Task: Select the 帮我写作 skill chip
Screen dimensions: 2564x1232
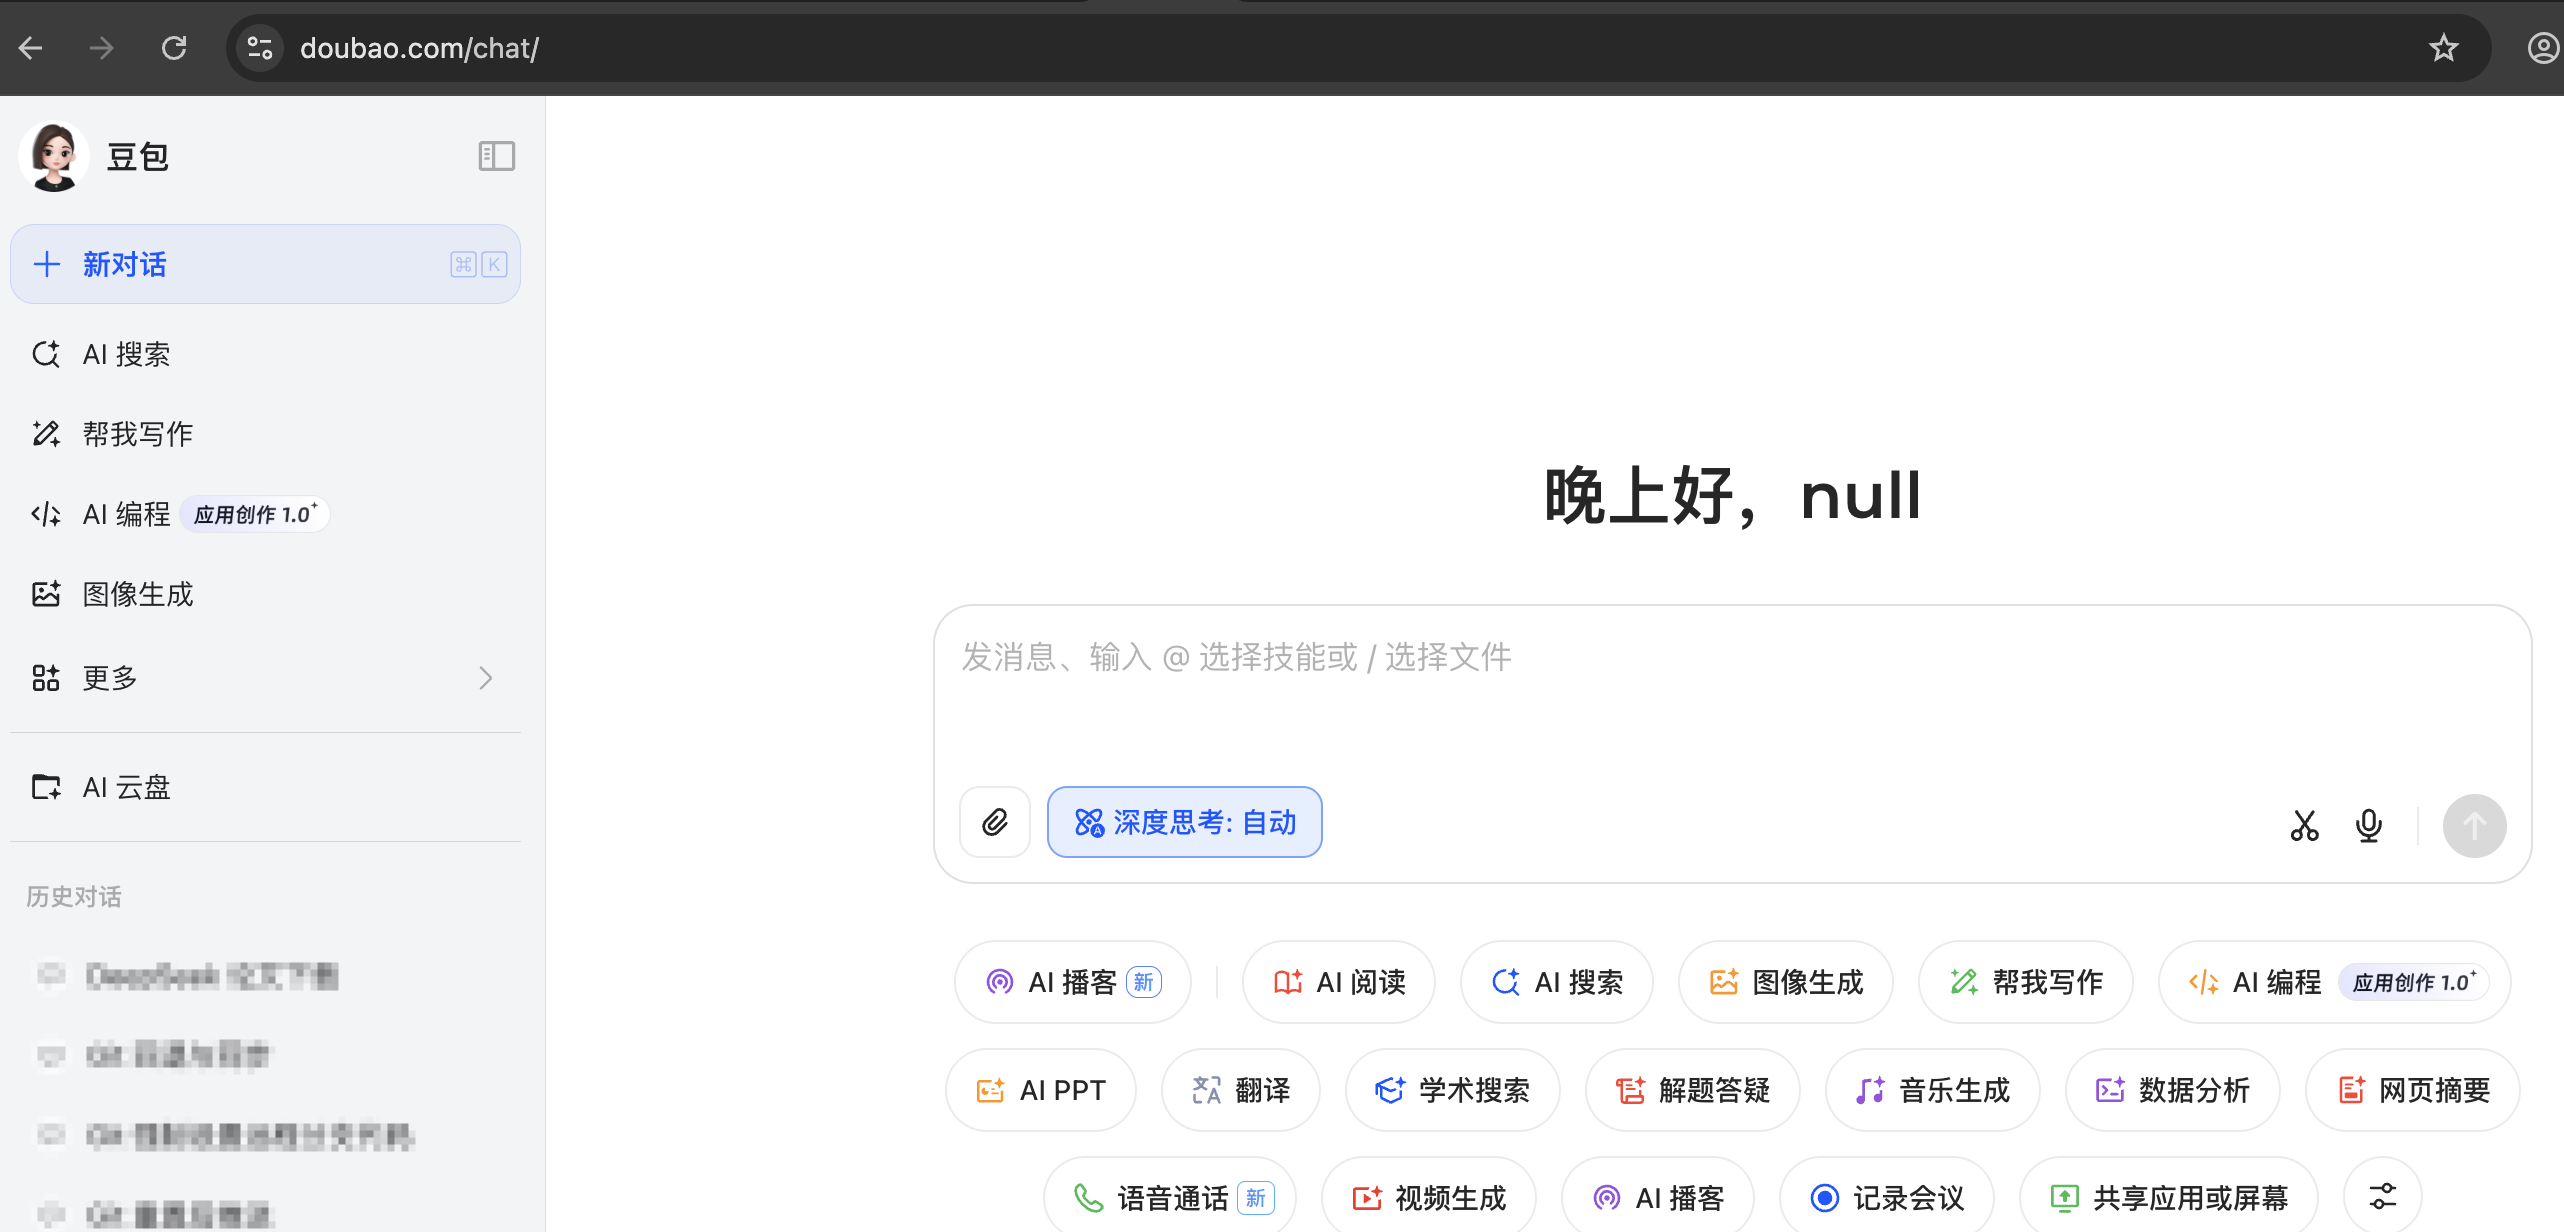Action: [2026, 982]
